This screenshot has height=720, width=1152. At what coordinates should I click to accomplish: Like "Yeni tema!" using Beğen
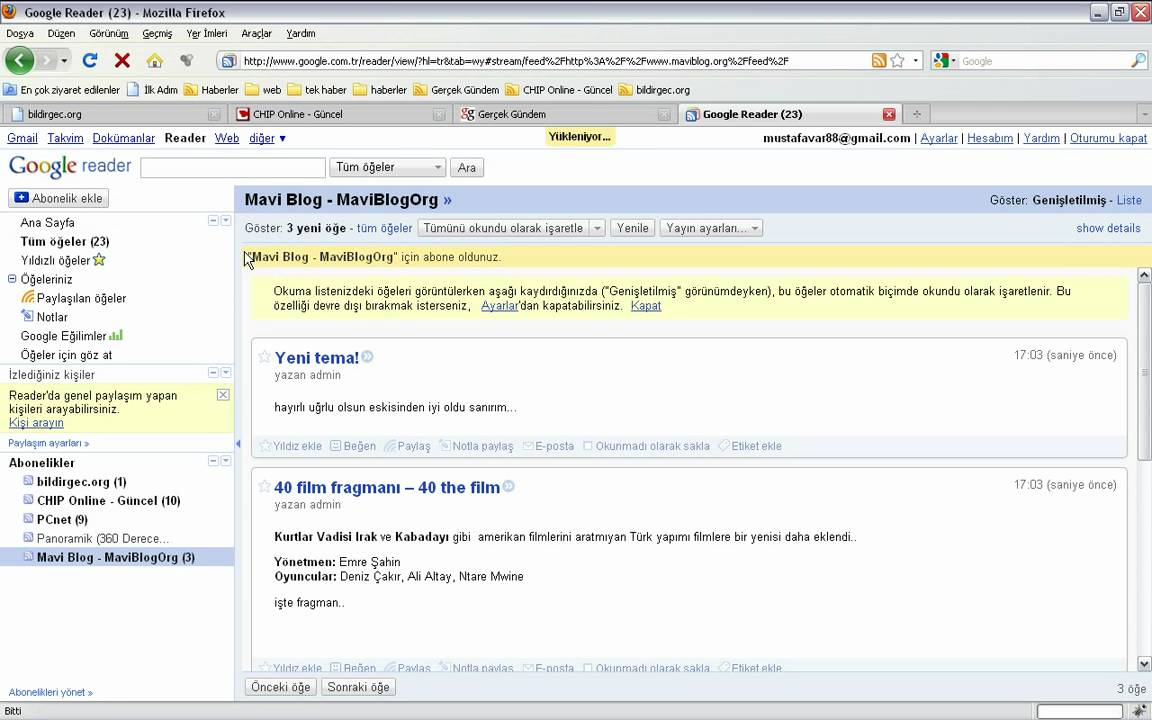[353, 446]
